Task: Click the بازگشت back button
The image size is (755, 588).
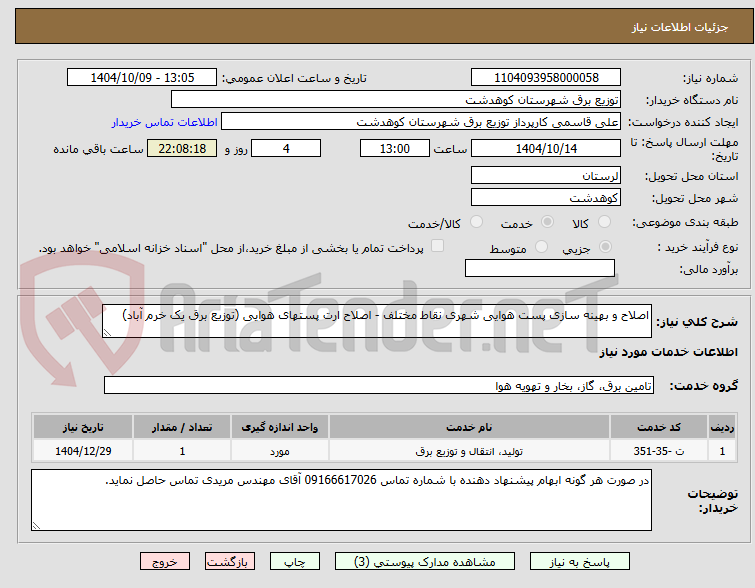Action: [x=230, y=562]
